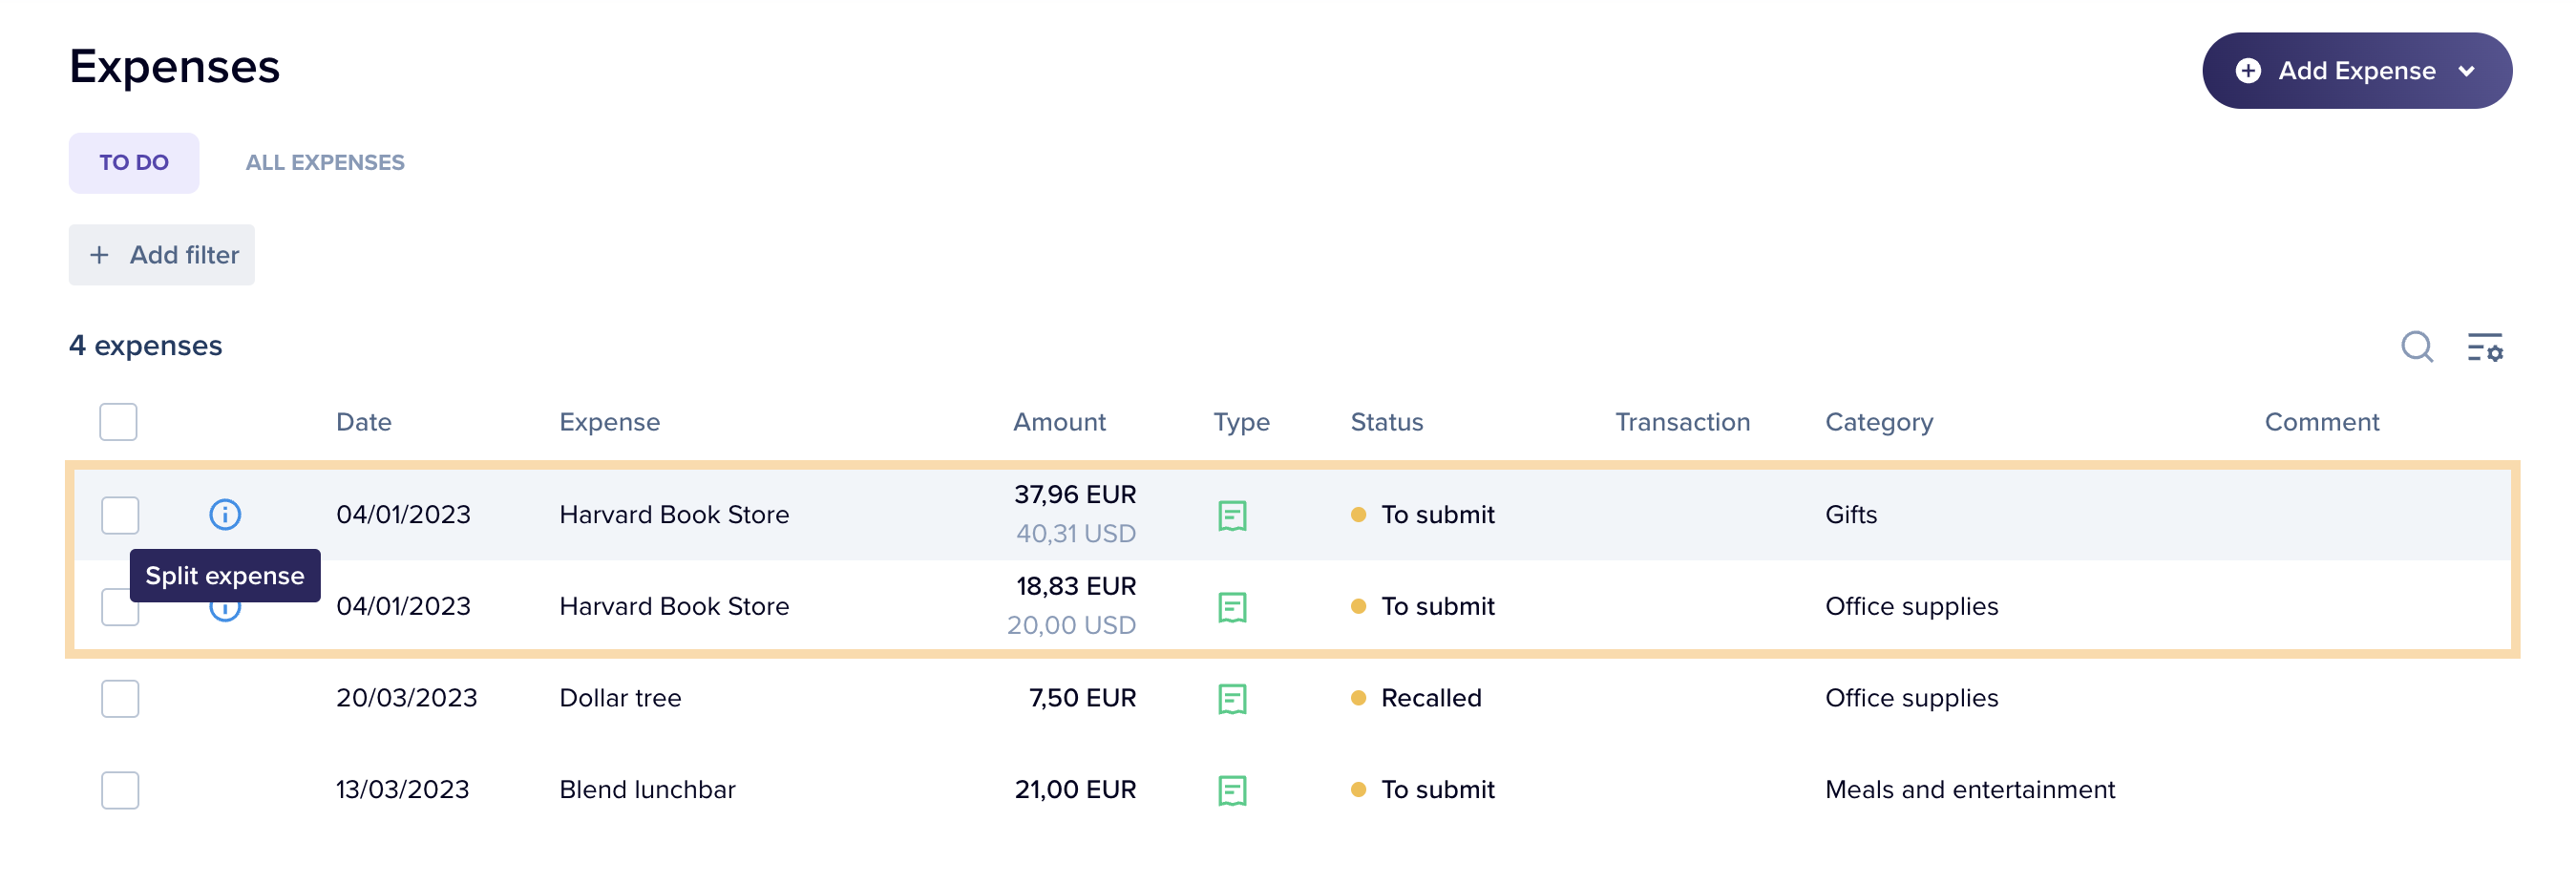Expand the Add Expense dropdown chevron

tap(2466, 70)
